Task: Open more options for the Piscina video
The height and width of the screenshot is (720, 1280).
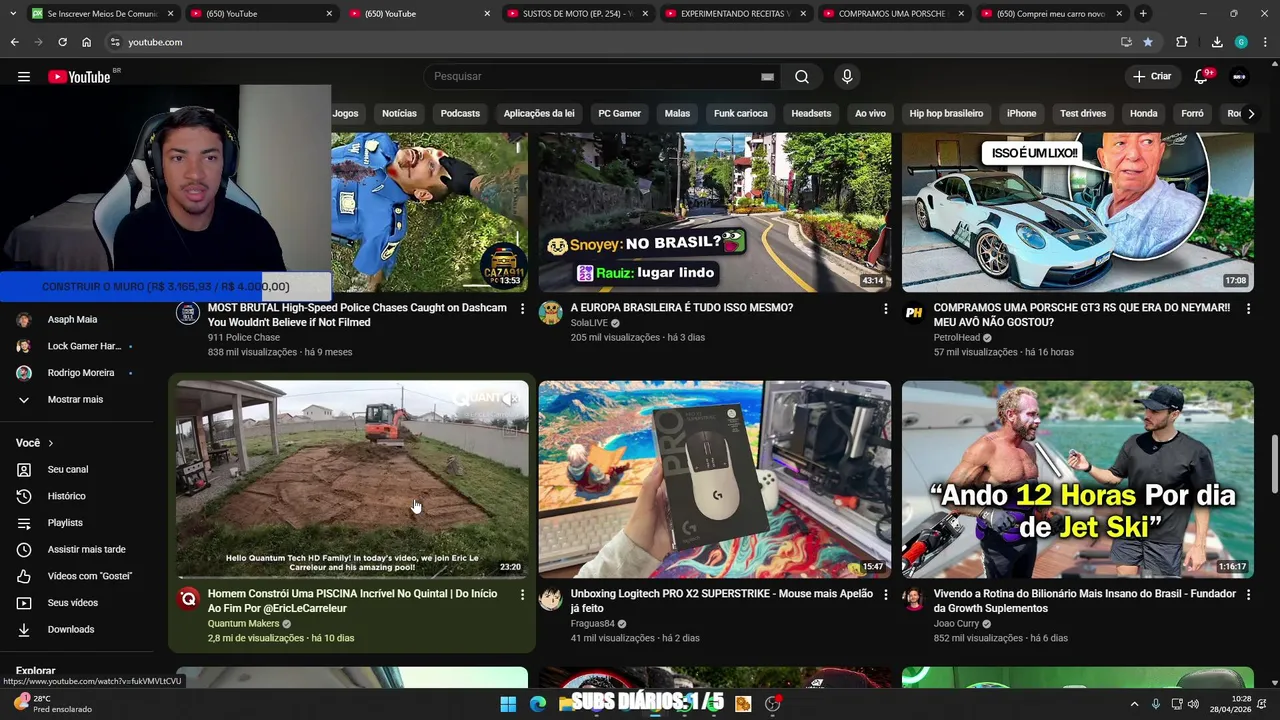Action: (522, 595)
